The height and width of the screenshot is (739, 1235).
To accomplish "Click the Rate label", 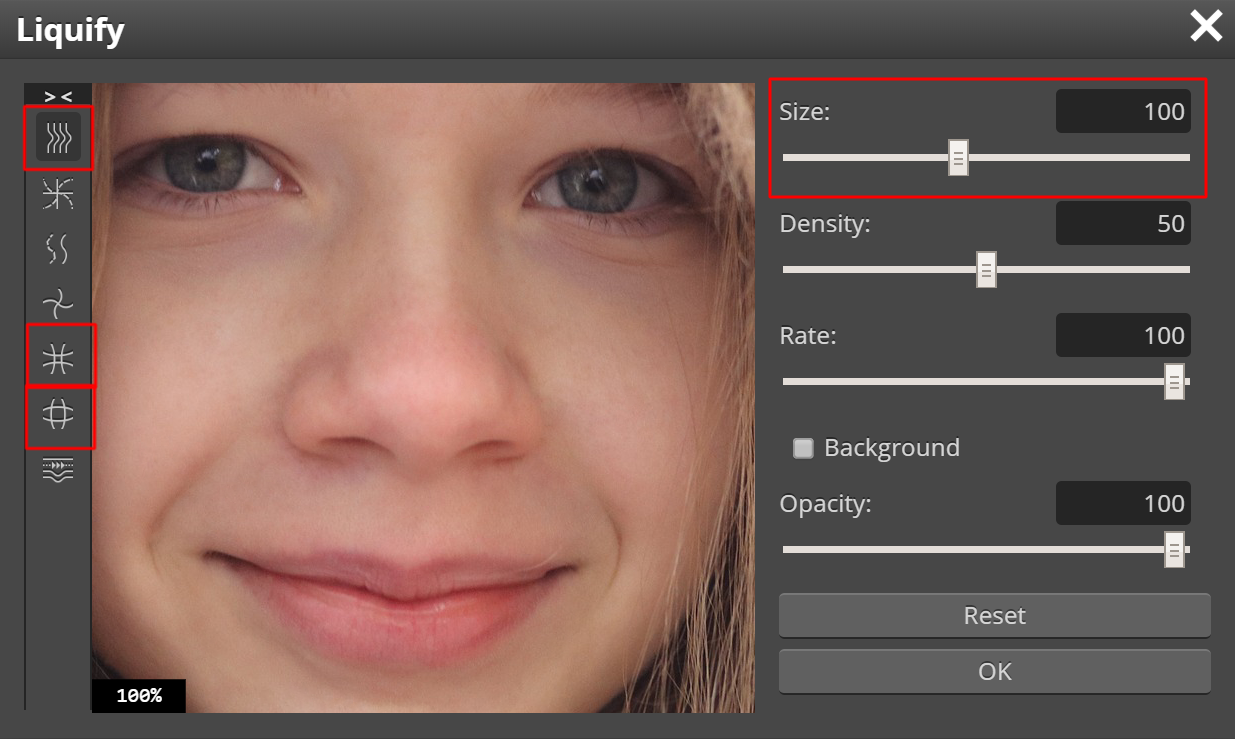I will (808, 336).
